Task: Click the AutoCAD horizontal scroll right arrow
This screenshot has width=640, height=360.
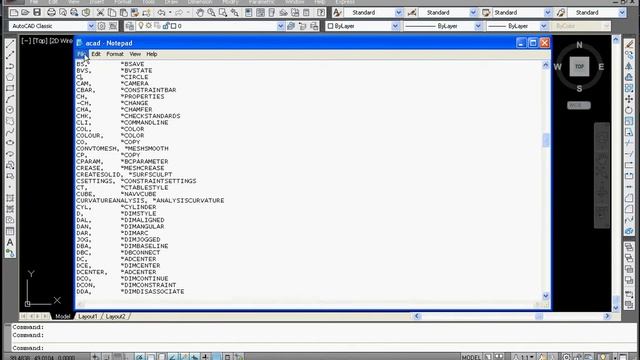Action: pos(607,316)
